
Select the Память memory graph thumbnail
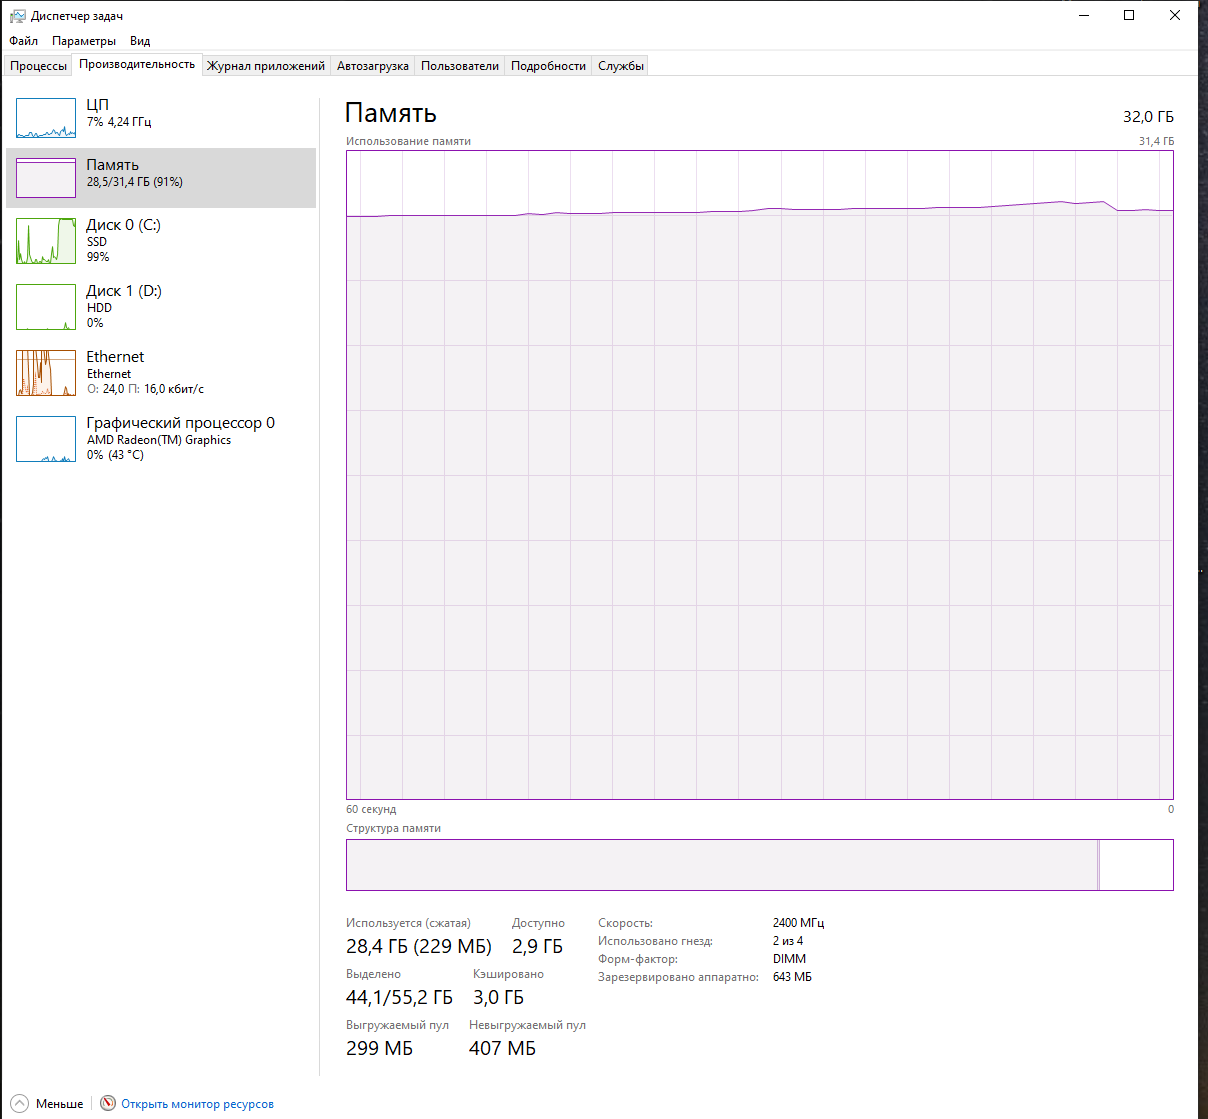tap(46, 178)
